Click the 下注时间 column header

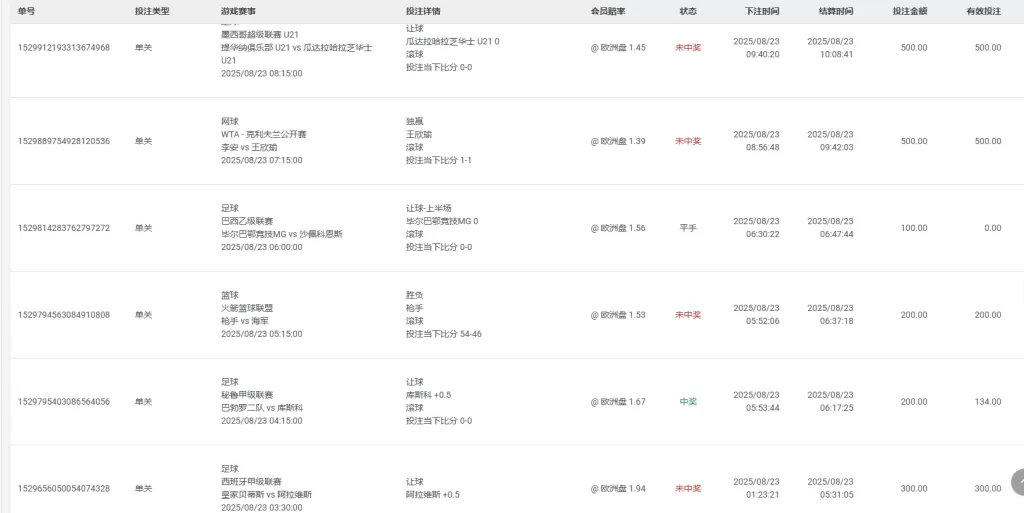tap(762, 11)
